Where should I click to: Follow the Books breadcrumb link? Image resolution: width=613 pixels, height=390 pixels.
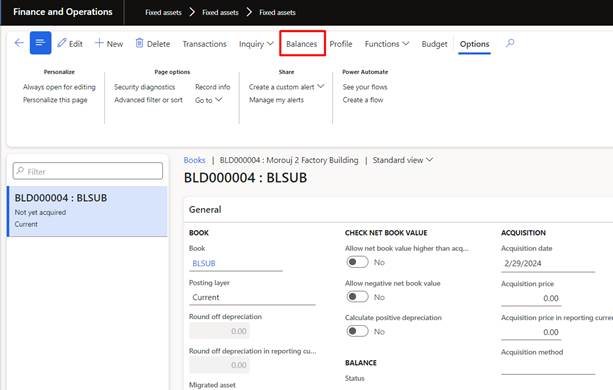coord(194,160)
